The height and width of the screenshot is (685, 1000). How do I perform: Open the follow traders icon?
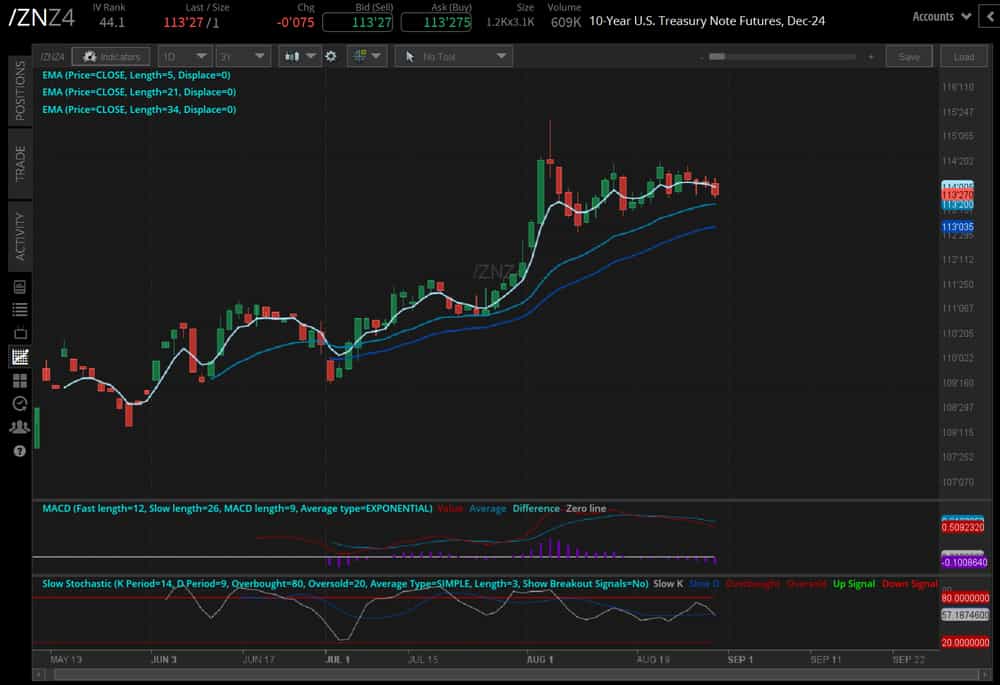18,427
